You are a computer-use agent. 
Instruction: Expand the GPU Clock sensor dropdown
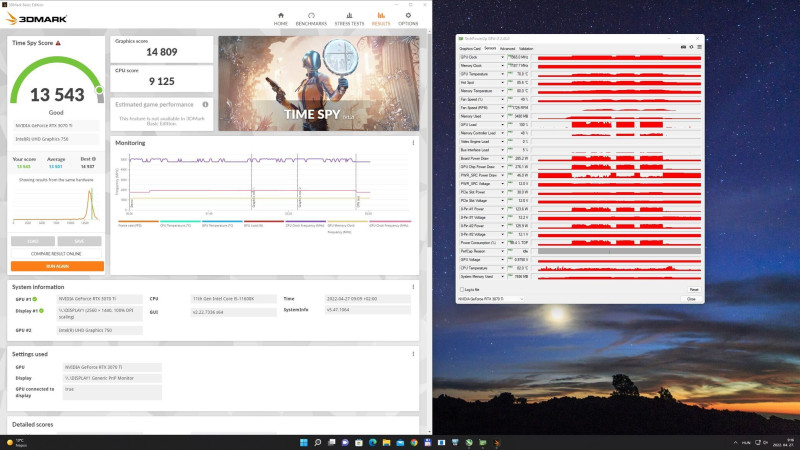coord(503,57)
